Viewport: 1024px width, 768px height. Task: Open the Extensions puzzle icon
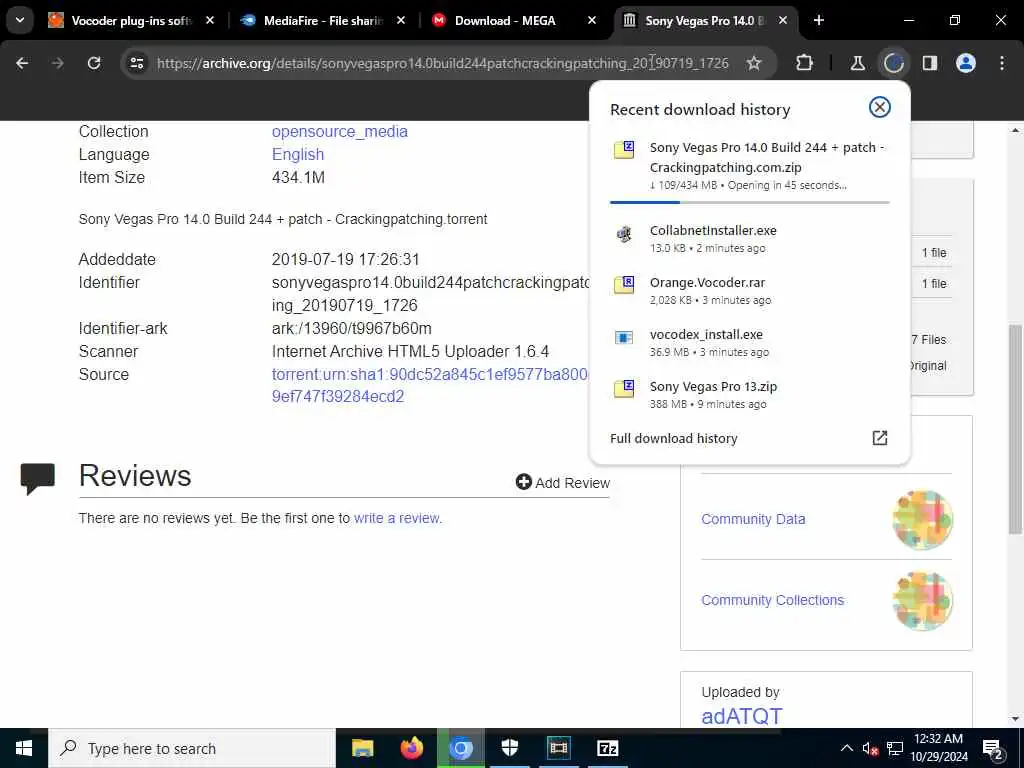pos(805,63)
